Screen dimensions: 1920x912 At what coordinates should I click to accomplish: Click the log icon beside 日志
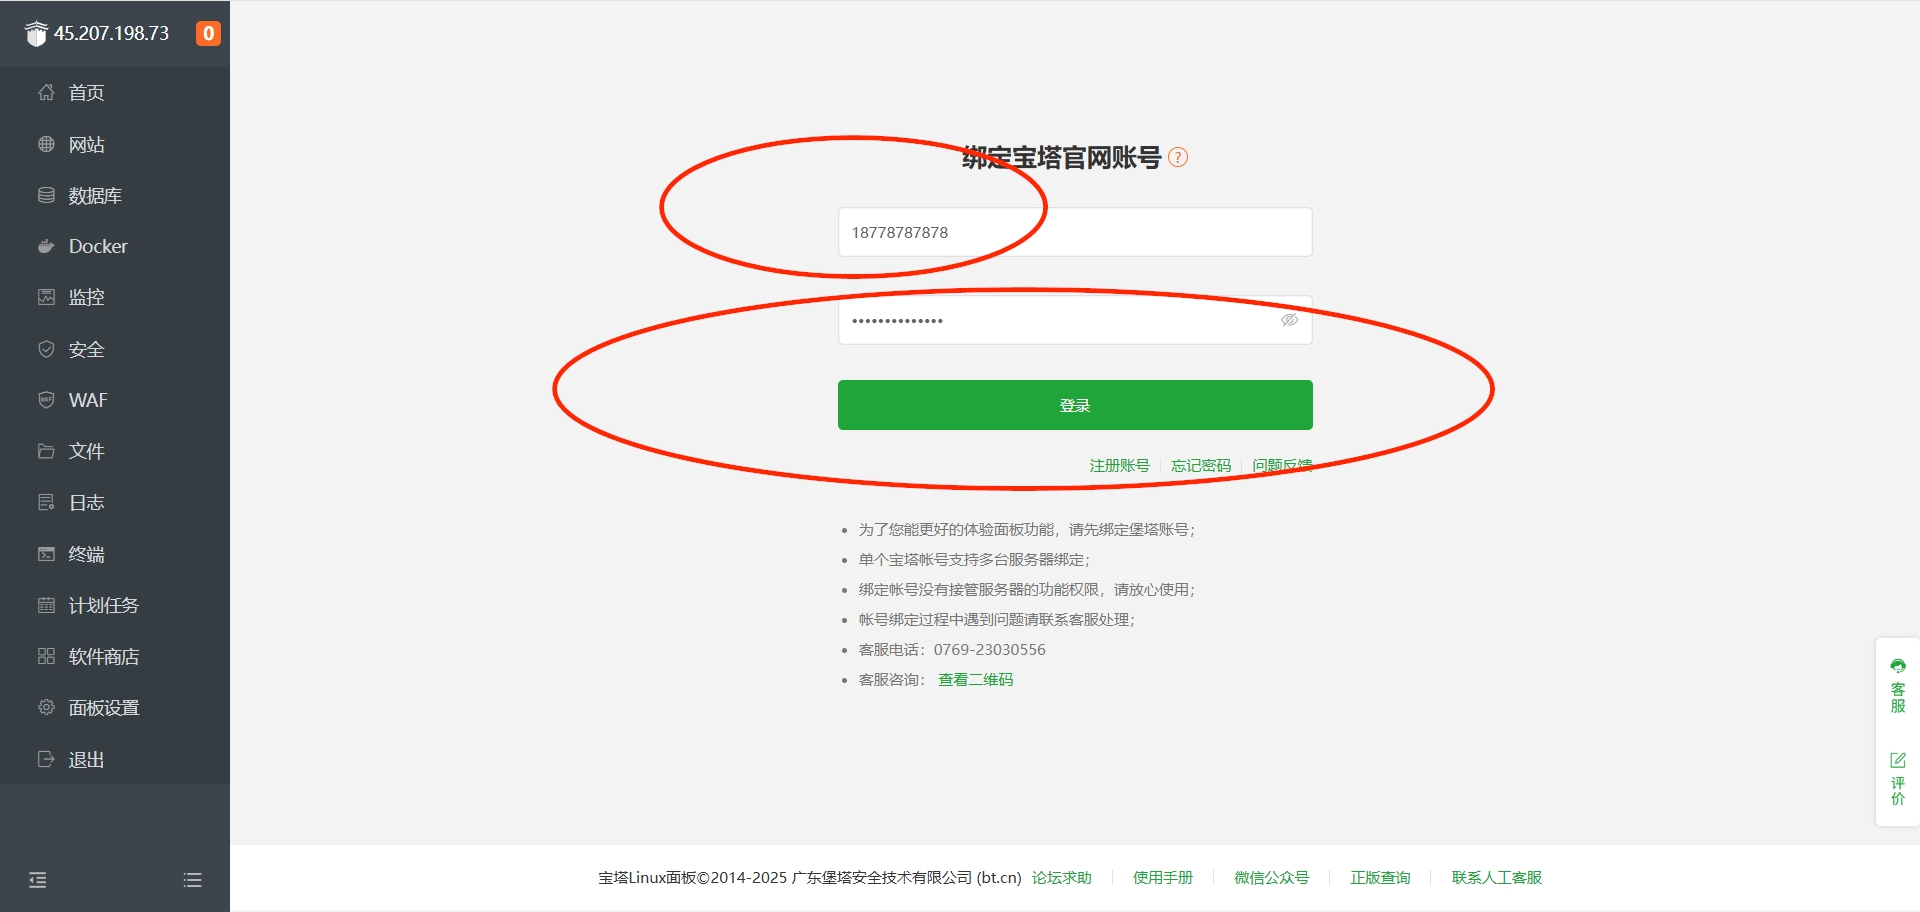pyautogui.click(x=46, y=502)
